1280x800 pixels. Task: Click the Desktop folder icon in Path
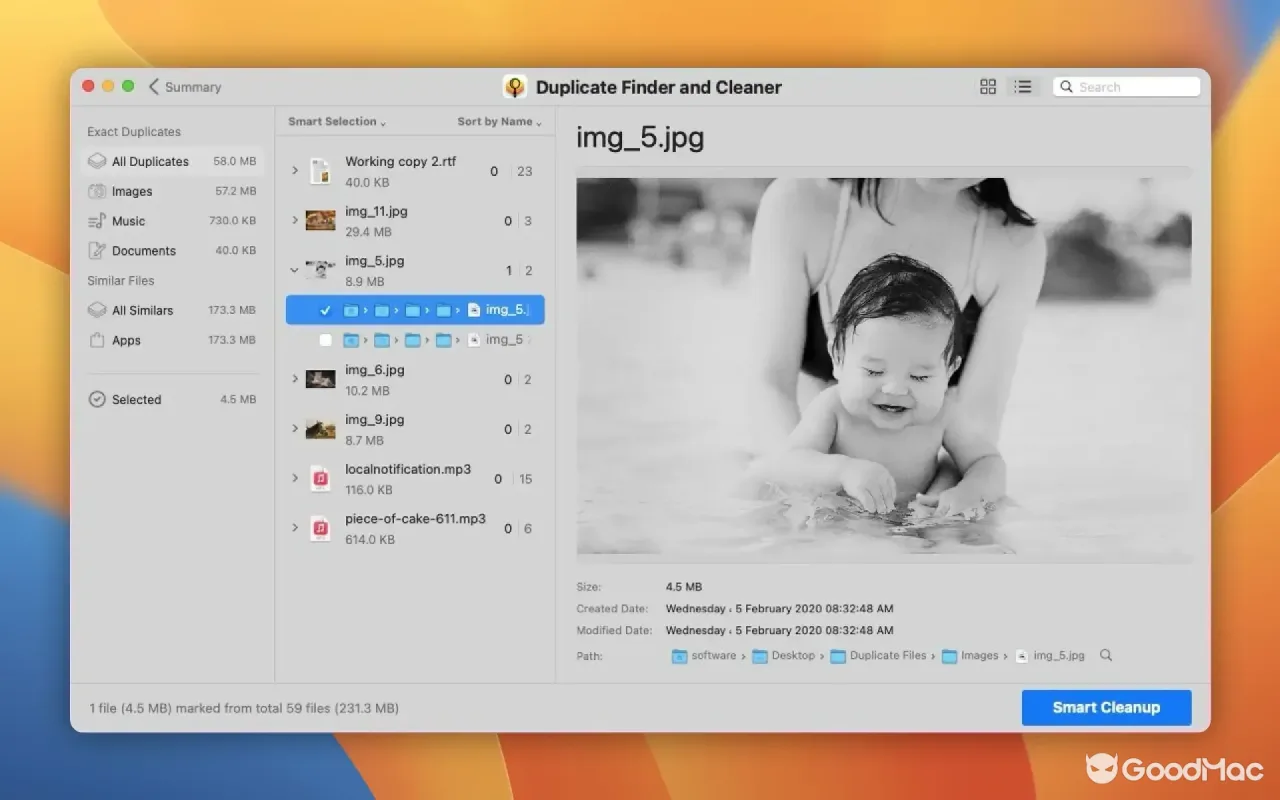760,656
